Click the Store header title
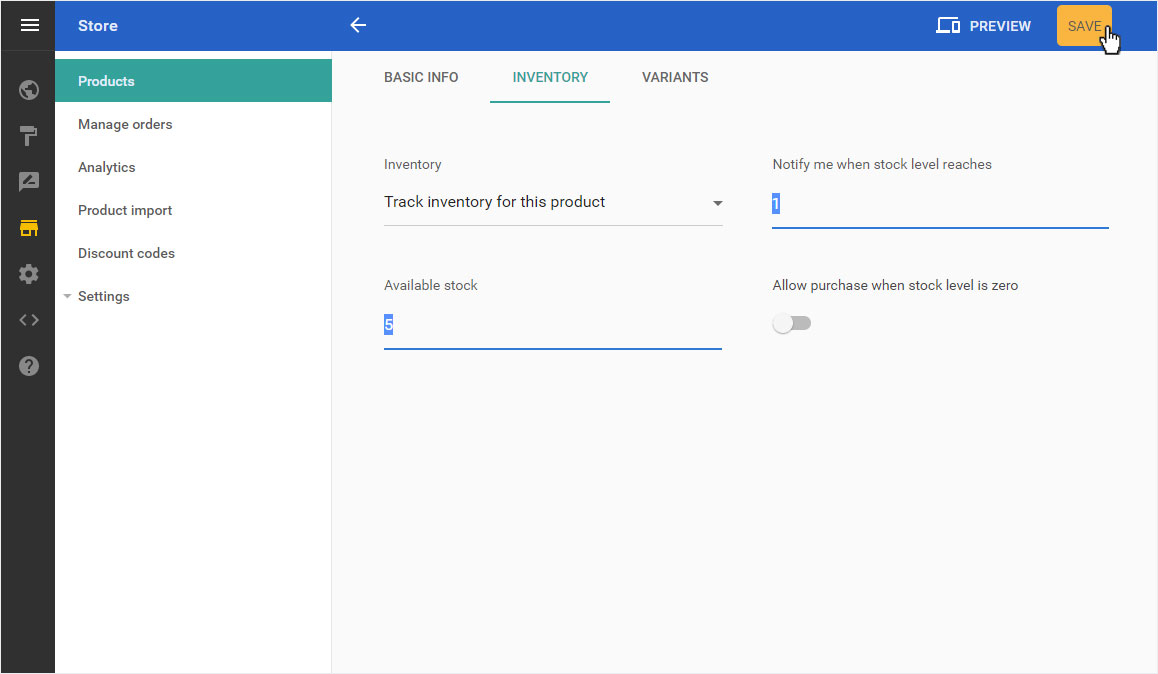Screen dimensions: 1158x674 pyautogui.click(x=98, y=26)
